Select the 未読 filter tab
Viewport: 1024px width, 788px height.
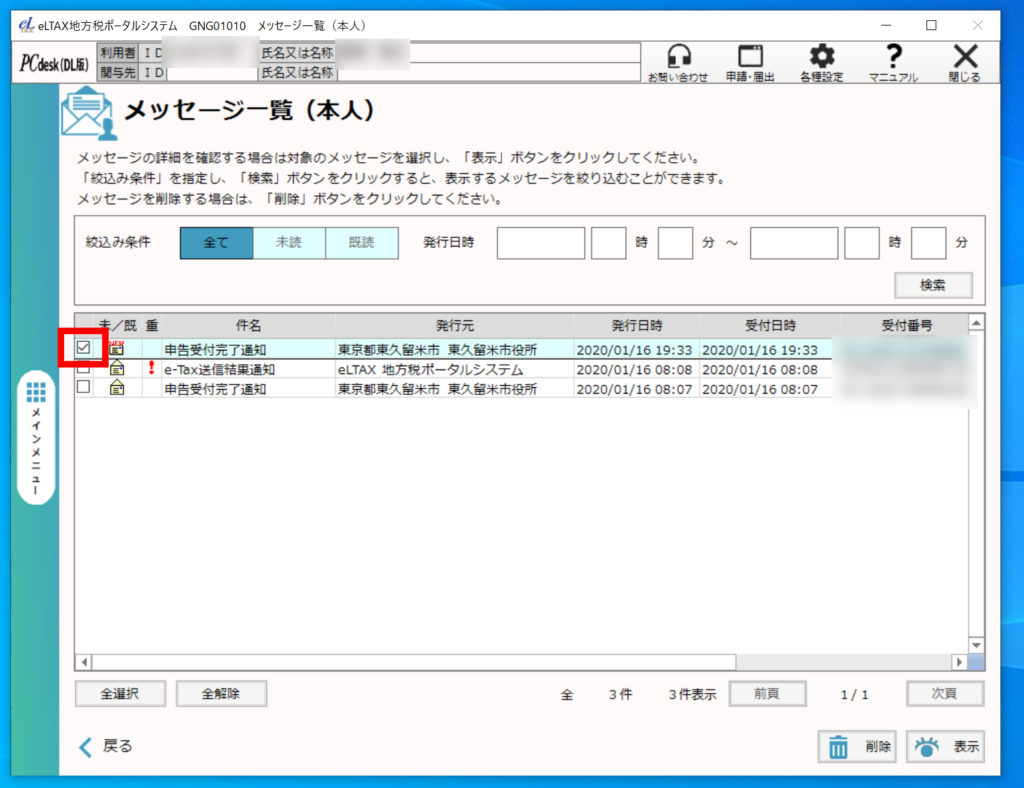289,243
